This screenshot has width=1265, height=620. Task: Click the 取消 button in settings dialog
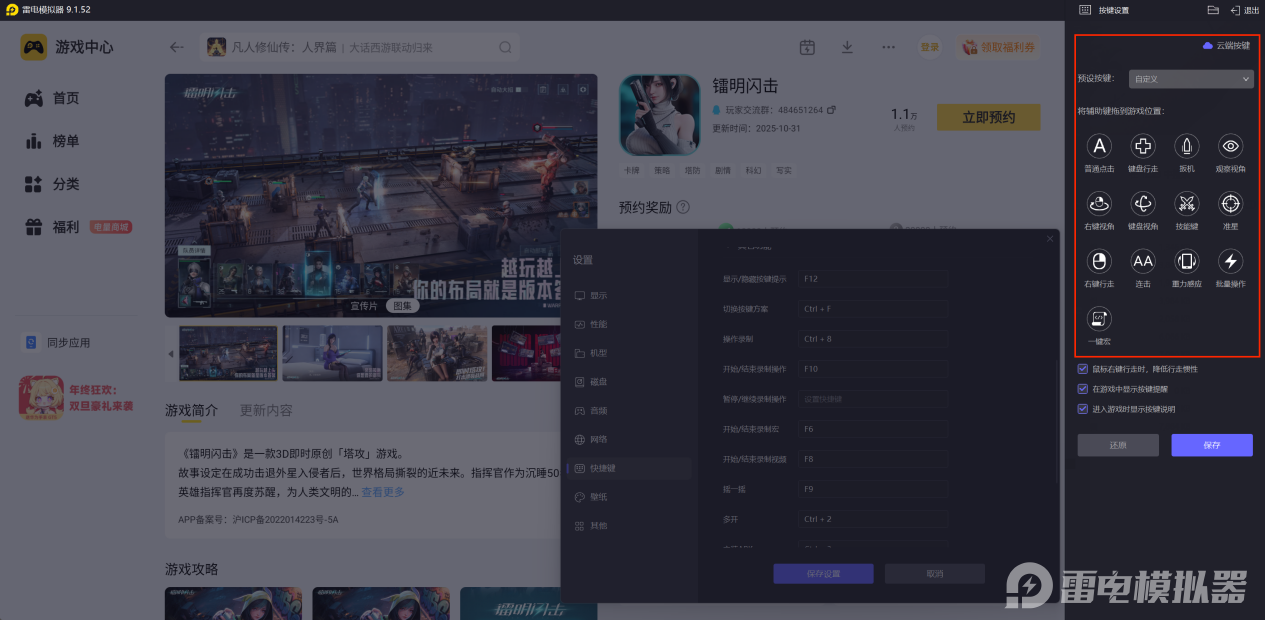935,574
